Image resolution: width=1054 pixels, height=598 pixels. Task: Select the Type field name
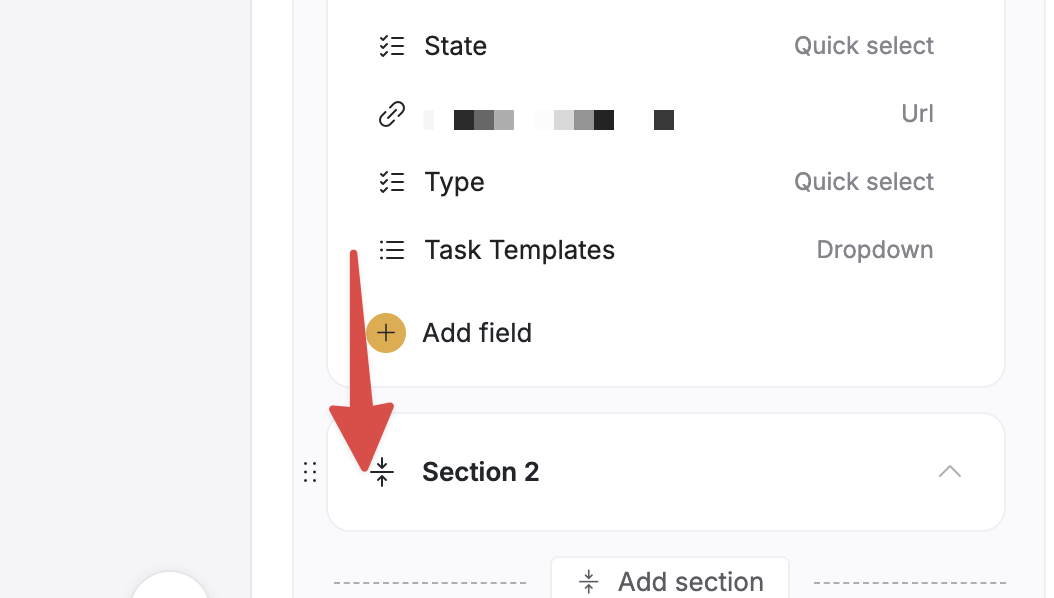[x=454, y=182]
